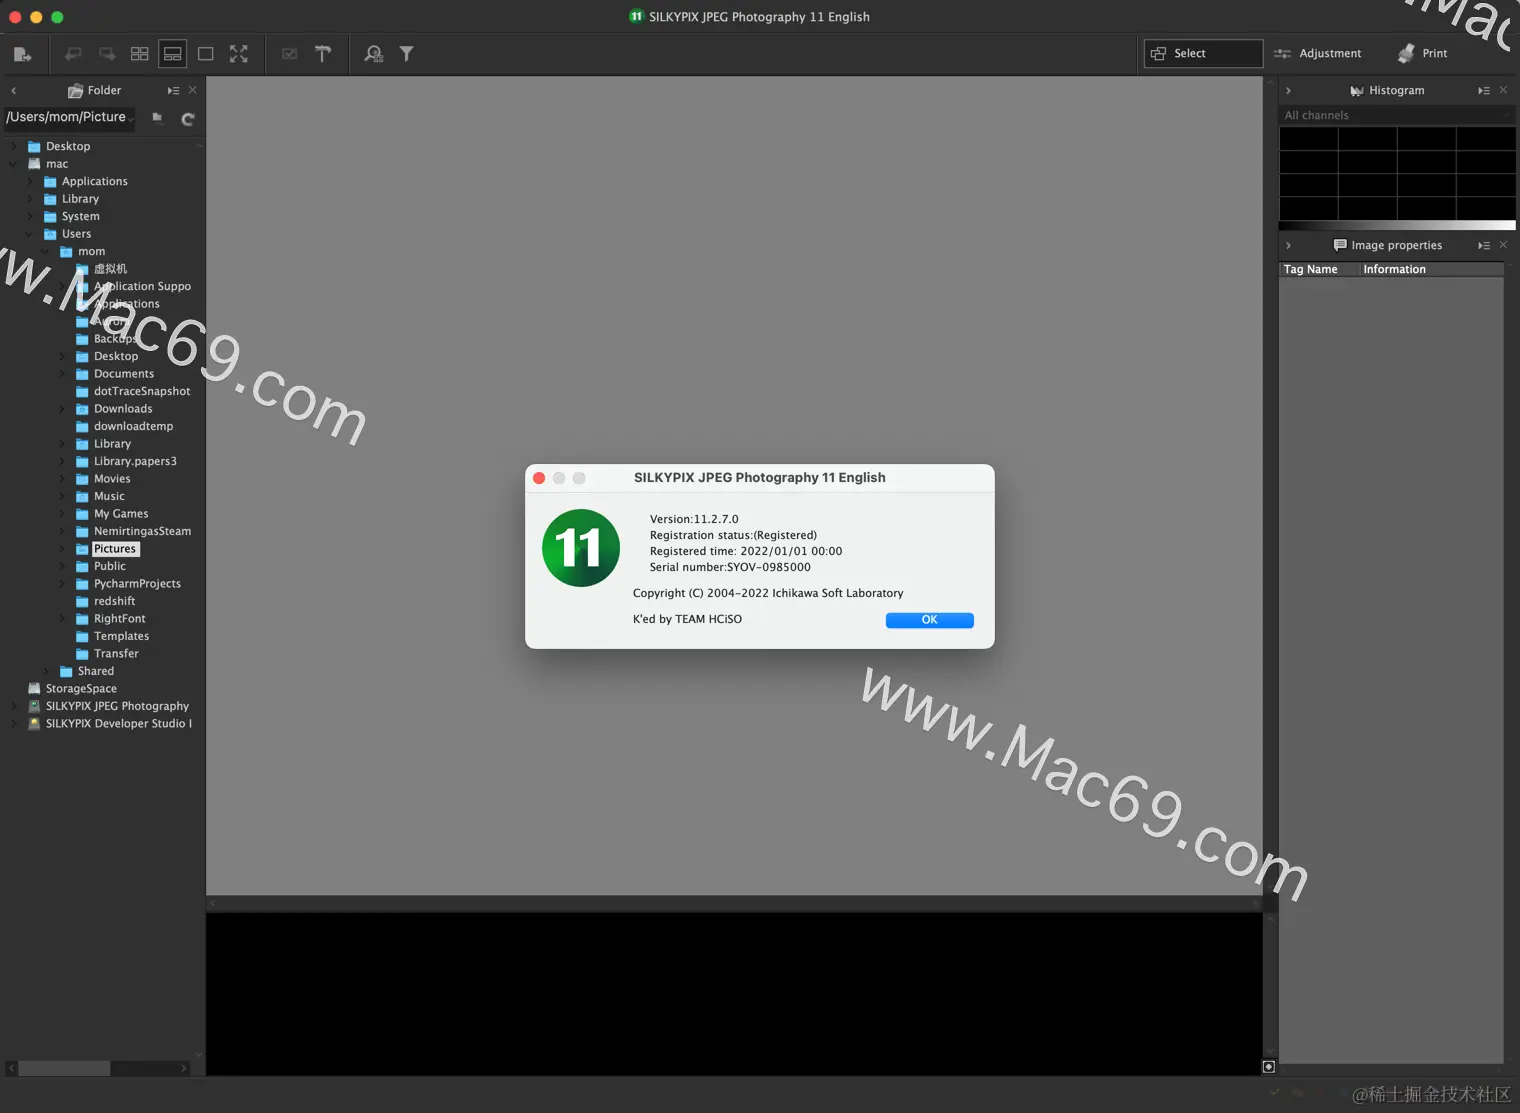Expand the Desktop node at tree top
The width and height of the screenshot is (1520, 1113).
13,146
